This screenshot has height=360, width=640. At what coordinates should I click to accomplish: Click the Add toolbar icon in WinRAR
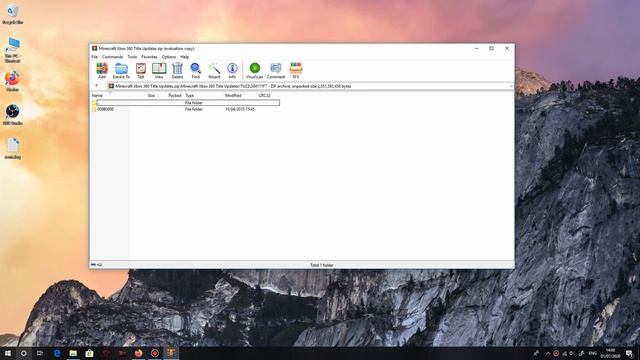point(102,70)
